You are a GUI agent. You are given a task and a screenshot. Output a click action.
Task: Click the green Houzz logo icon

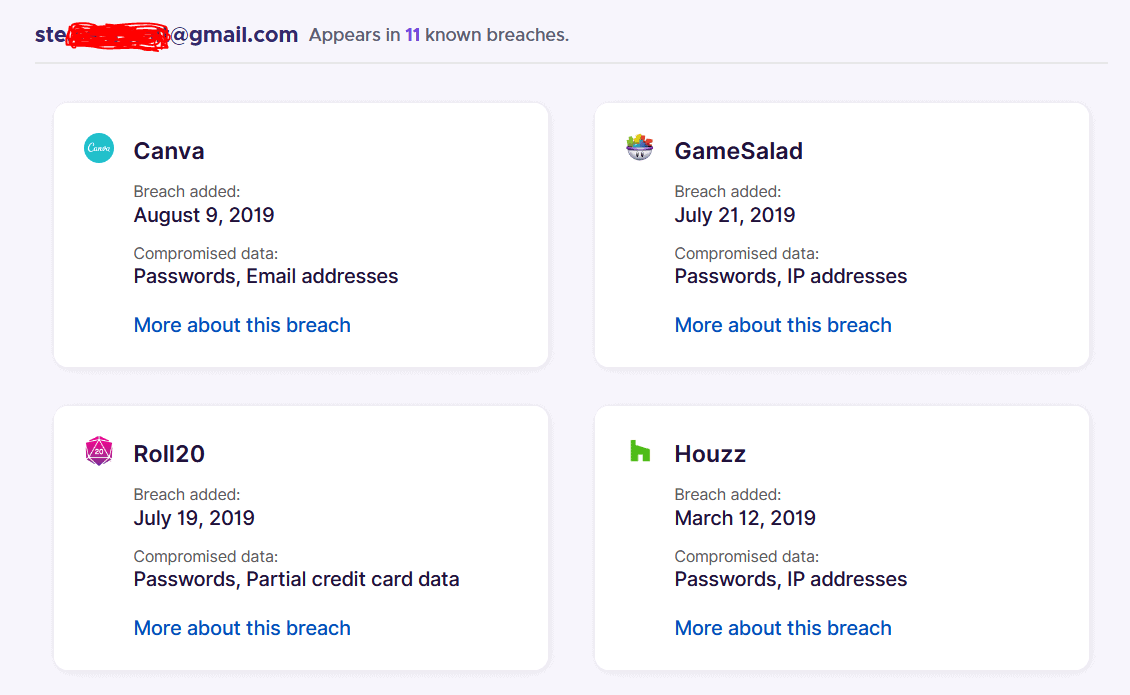coord(640,451)
